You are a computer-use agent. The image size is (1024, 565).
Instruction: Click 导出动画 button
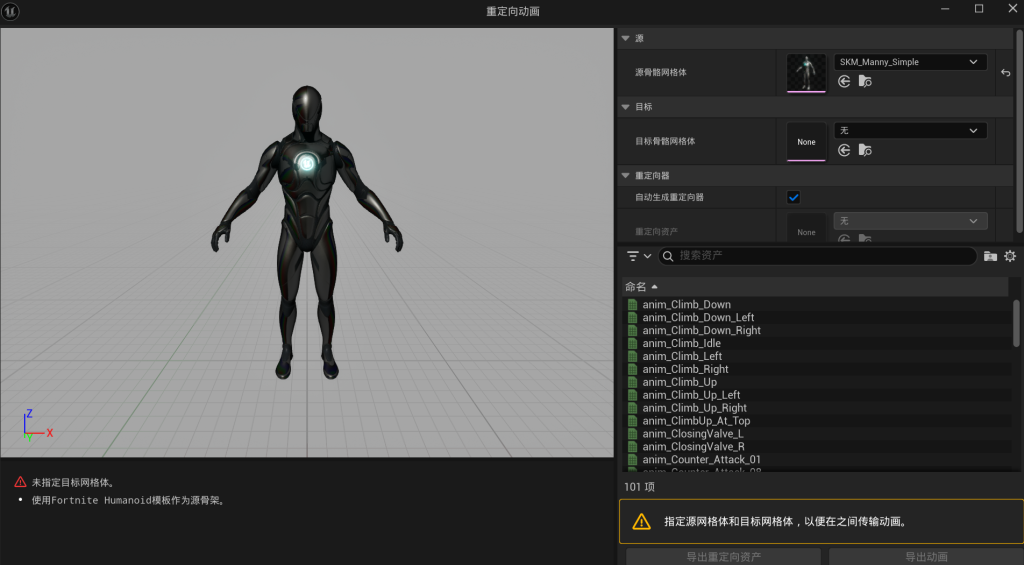point(926,557)
